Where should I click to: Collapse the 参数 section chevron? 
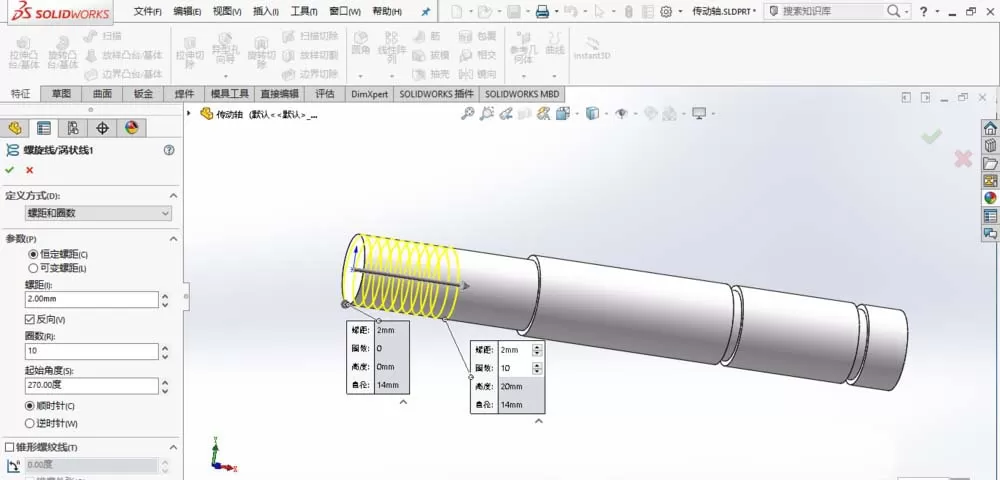[173, 238]
